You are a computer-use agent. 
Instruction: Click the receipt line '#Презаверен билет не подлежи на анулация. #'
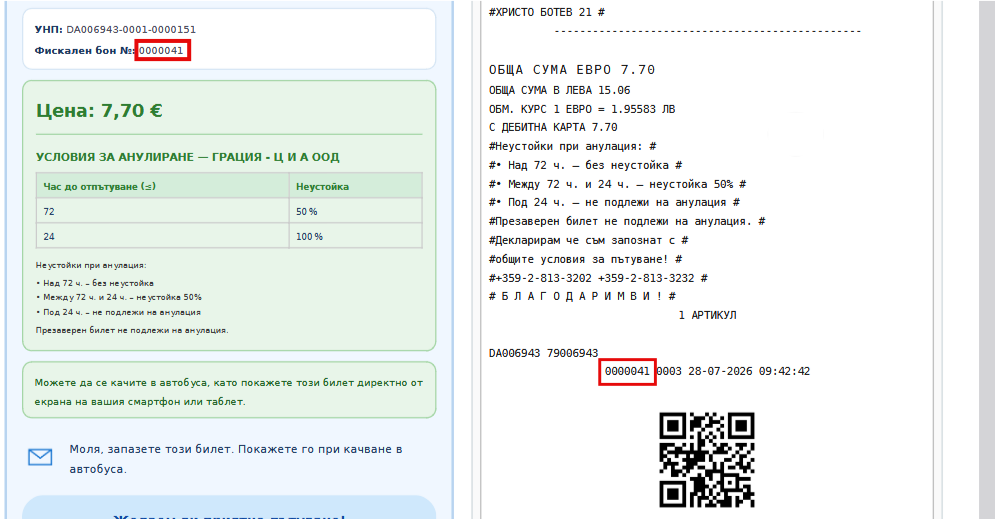(627, 221)
